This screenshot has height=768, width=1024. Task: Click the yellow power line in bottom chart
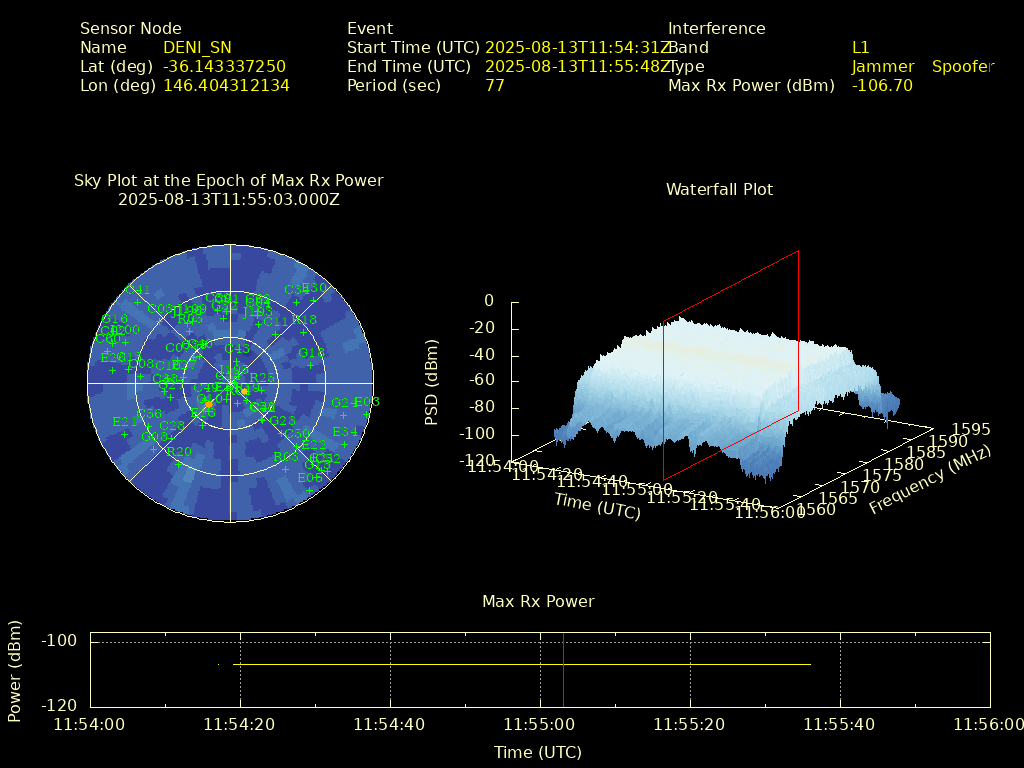520,664
